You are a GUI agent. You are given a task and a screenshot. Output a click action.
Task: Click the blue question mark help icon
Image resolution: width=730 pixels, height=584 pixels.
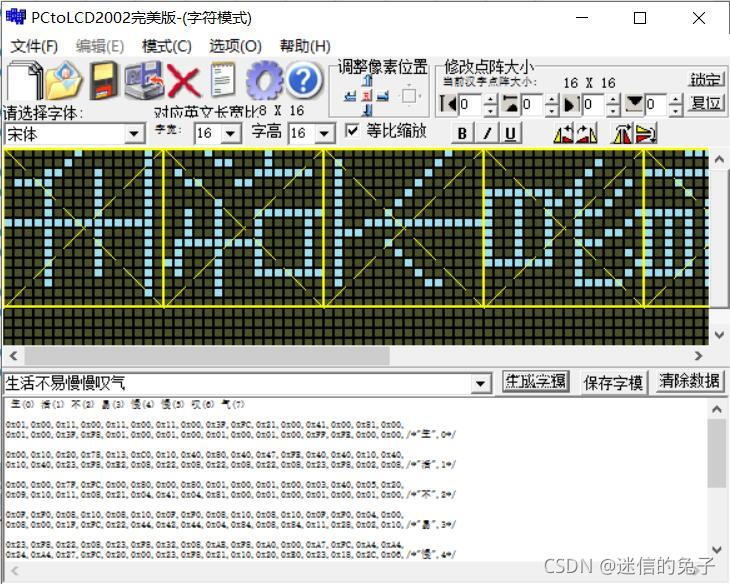(x=304, y=81)
